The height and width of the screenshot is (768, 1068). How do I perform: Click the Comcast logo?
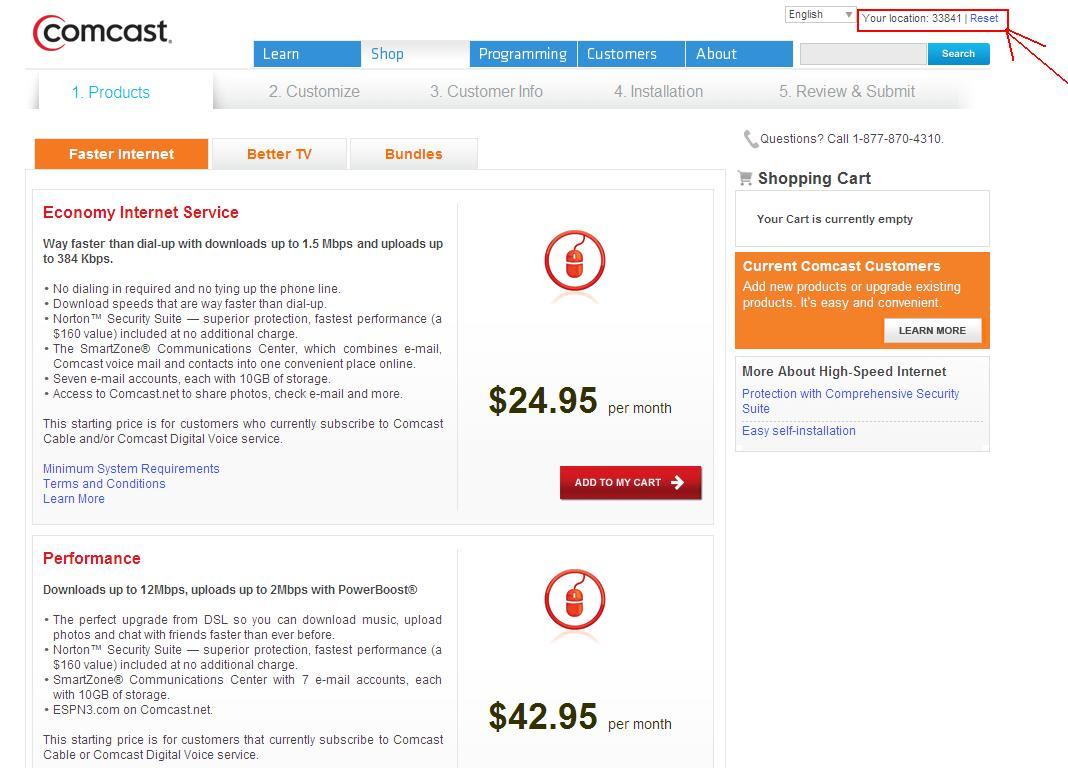[102, 32]
